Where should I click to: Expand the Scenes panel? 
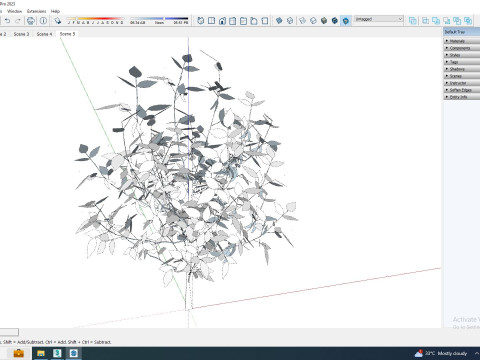[462, 76]
